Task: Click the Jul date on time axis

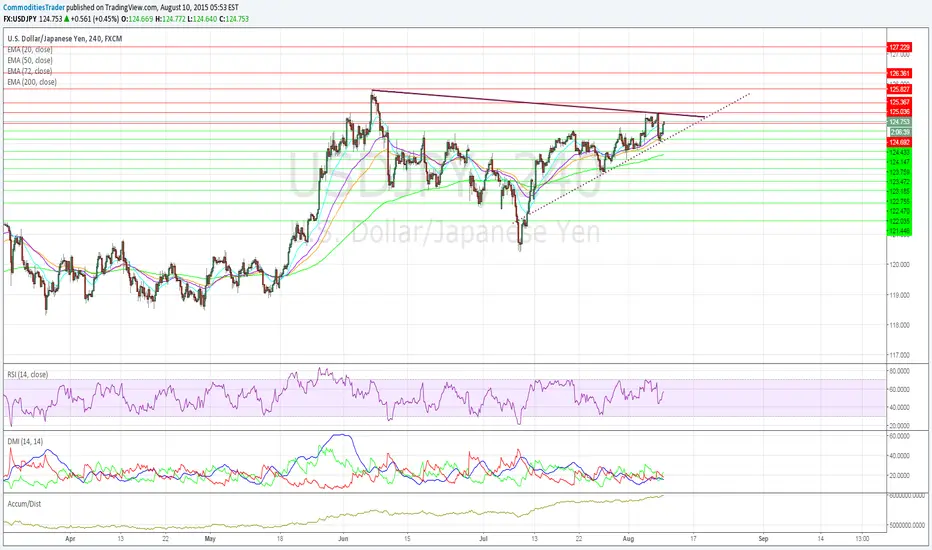Action: pyautogui.click(x=484, y=539)
